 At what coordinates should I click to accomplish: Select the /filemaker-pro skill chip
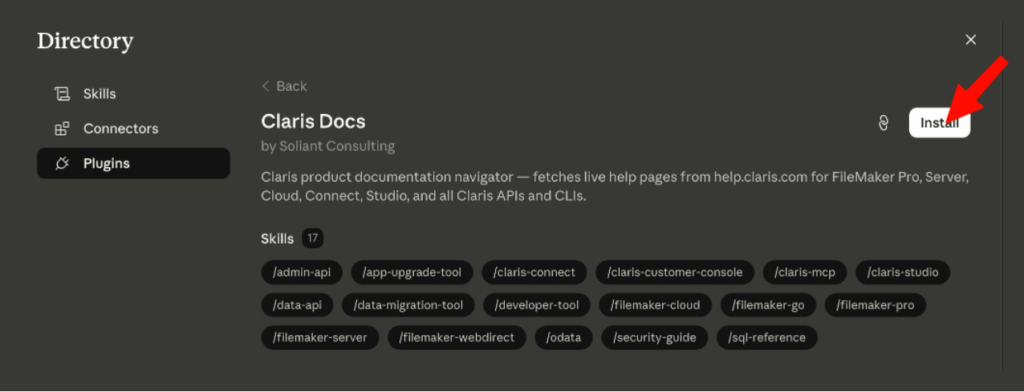tap(875, 305)
